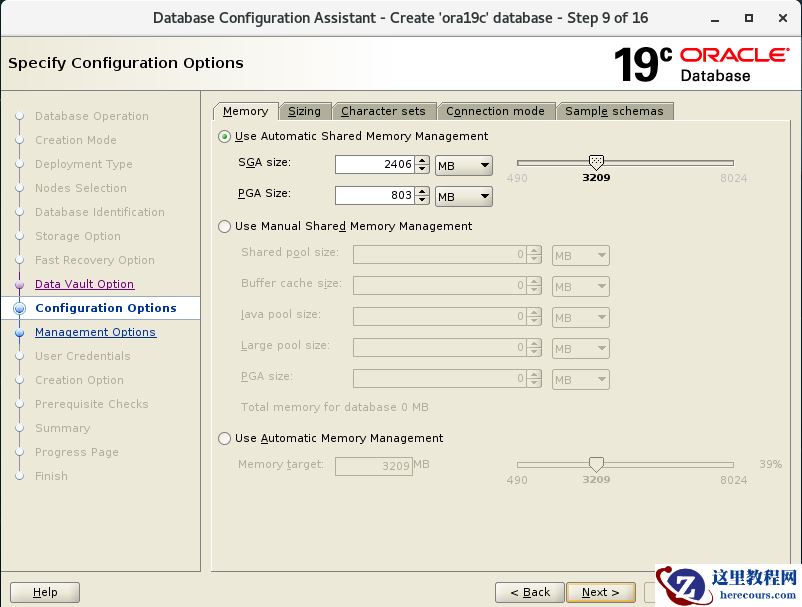Click the Oracle 19c Database logo
This screenshot has width=802, height=607.
point(701,64)
